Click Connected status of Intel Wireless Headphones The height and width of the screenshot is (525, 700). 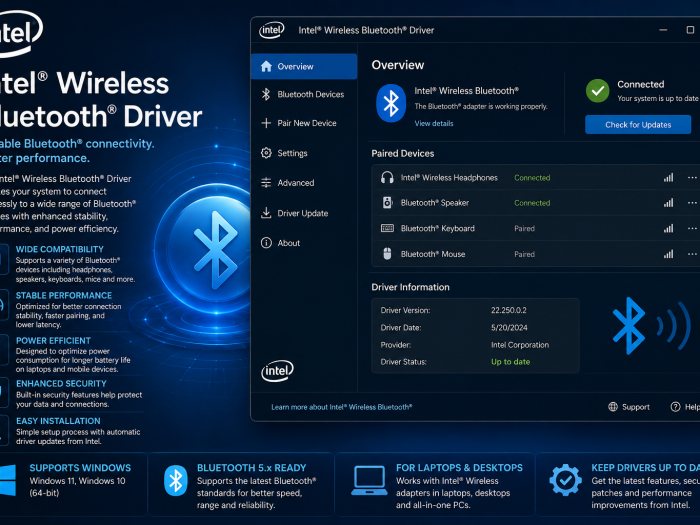pyautogui.click(x=532, y=178)
